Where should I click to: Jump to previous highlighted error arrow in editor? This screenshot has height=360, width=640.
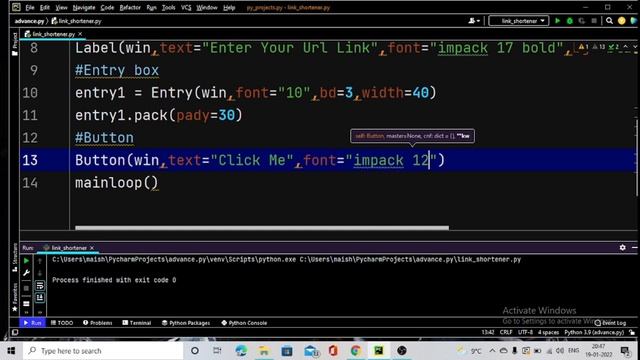[x=625, y=47]
